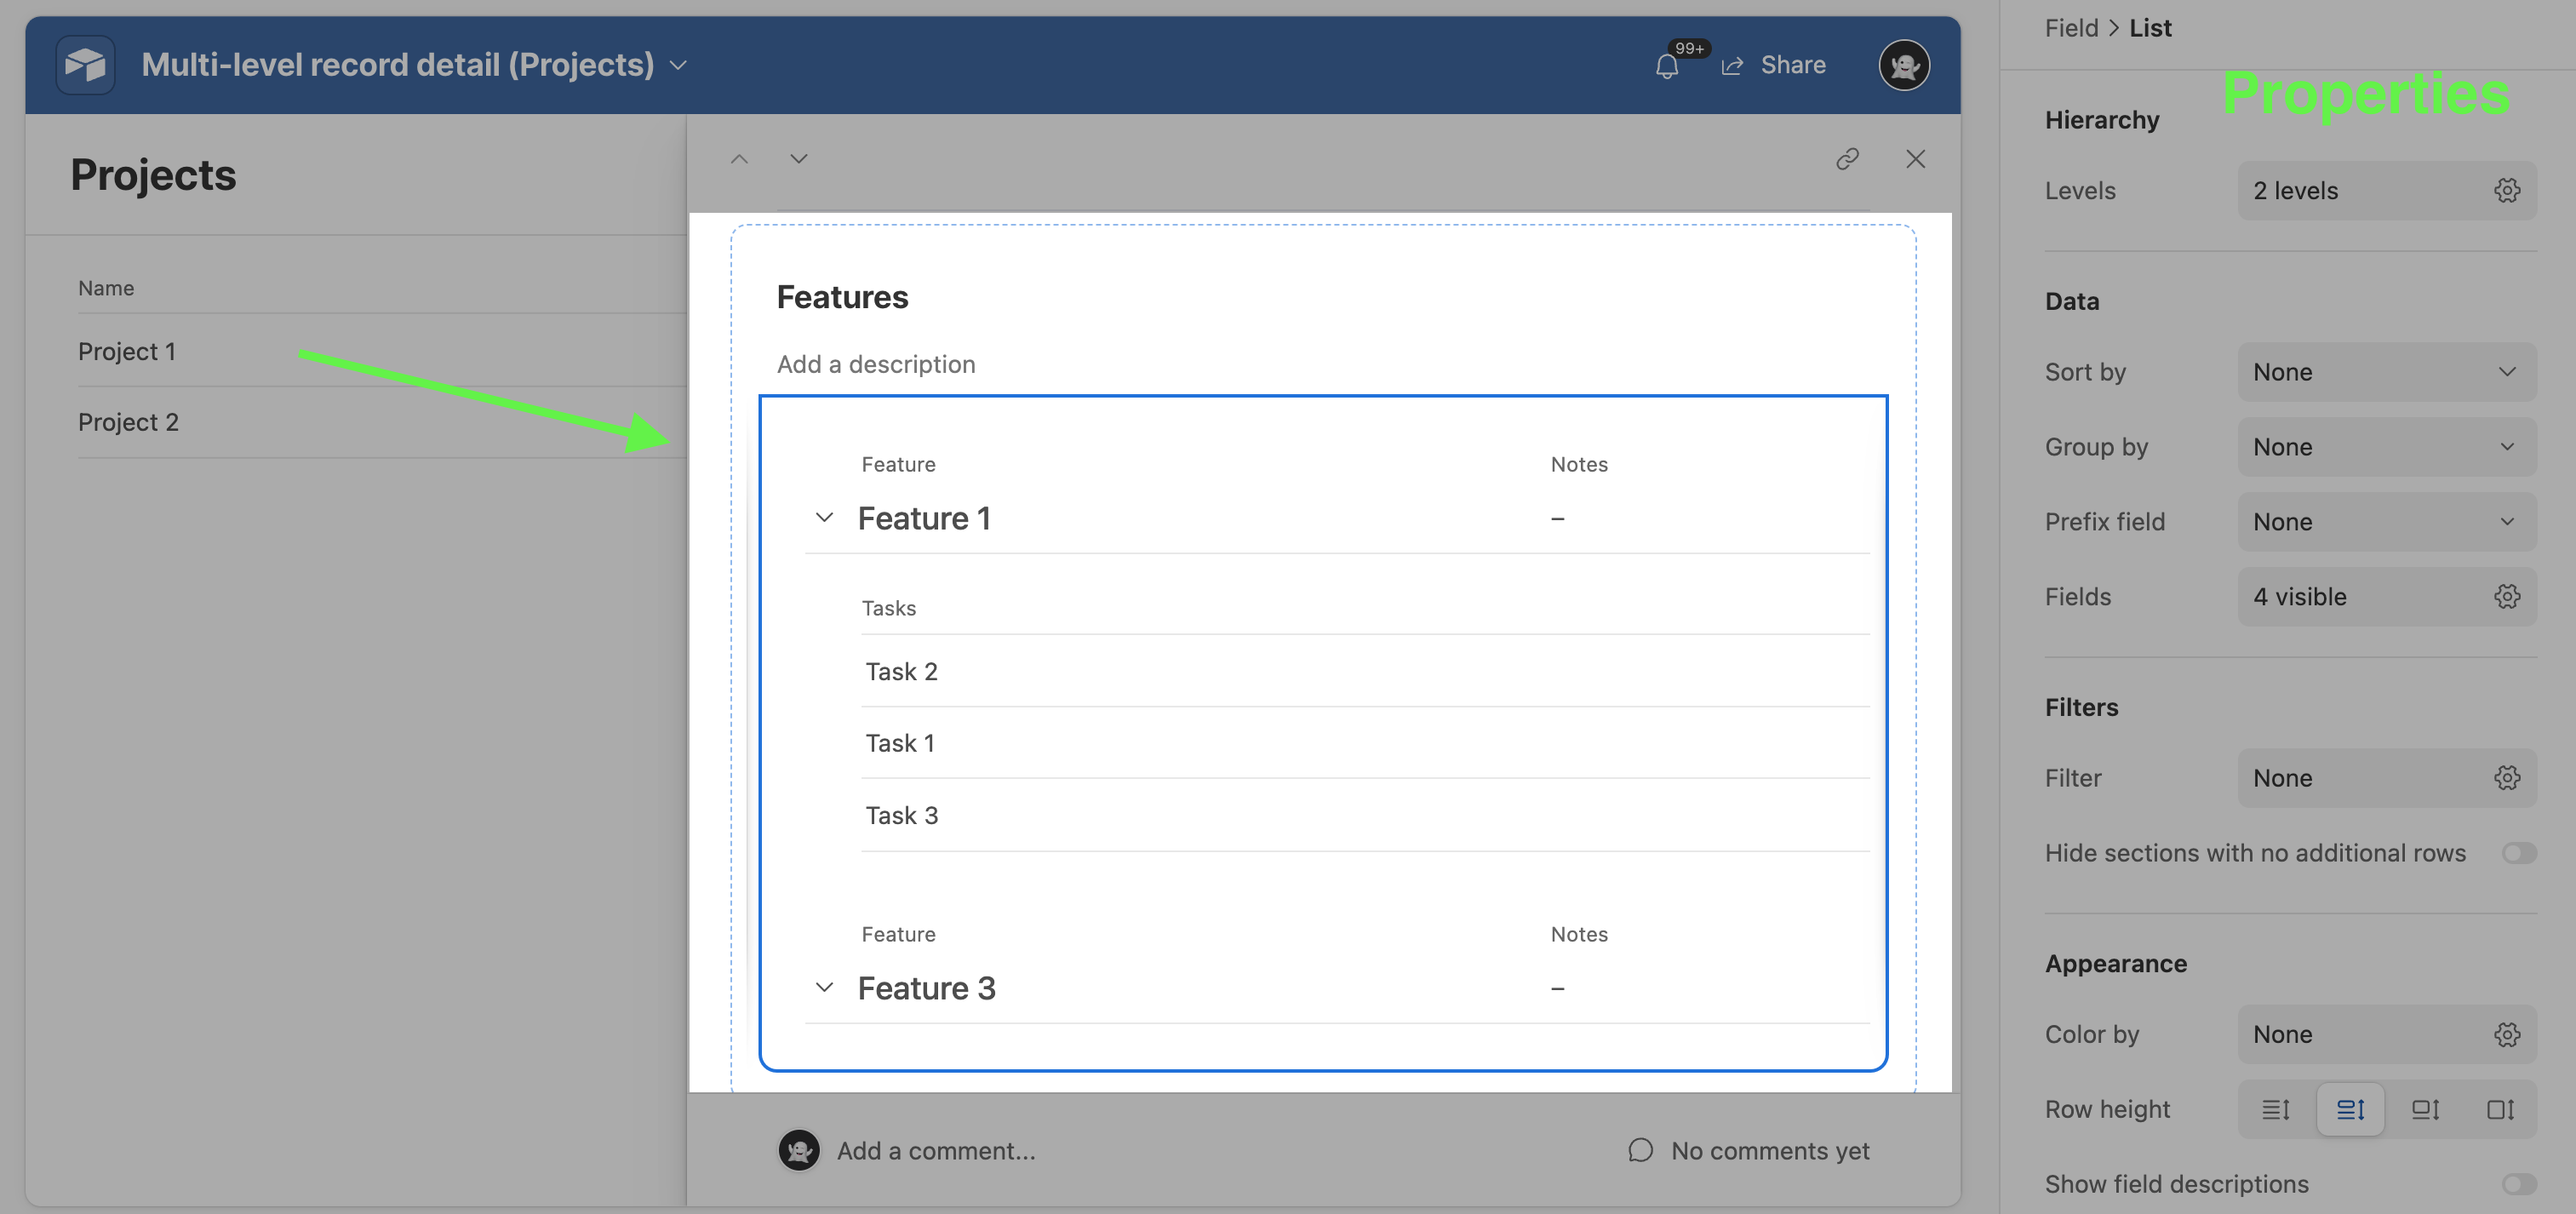Collapse the Feature 3 row
This screenshot has width=2576, height=1214.
coord(824,988)
